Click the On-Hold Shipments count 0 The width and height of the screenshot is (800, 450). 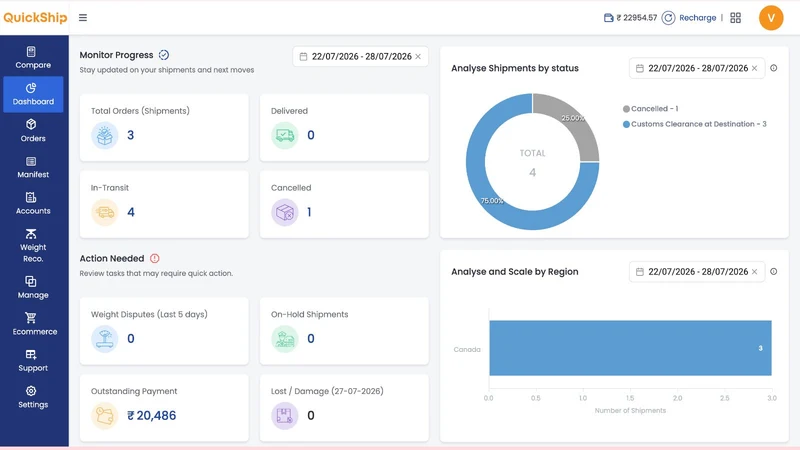pos(311,339)
